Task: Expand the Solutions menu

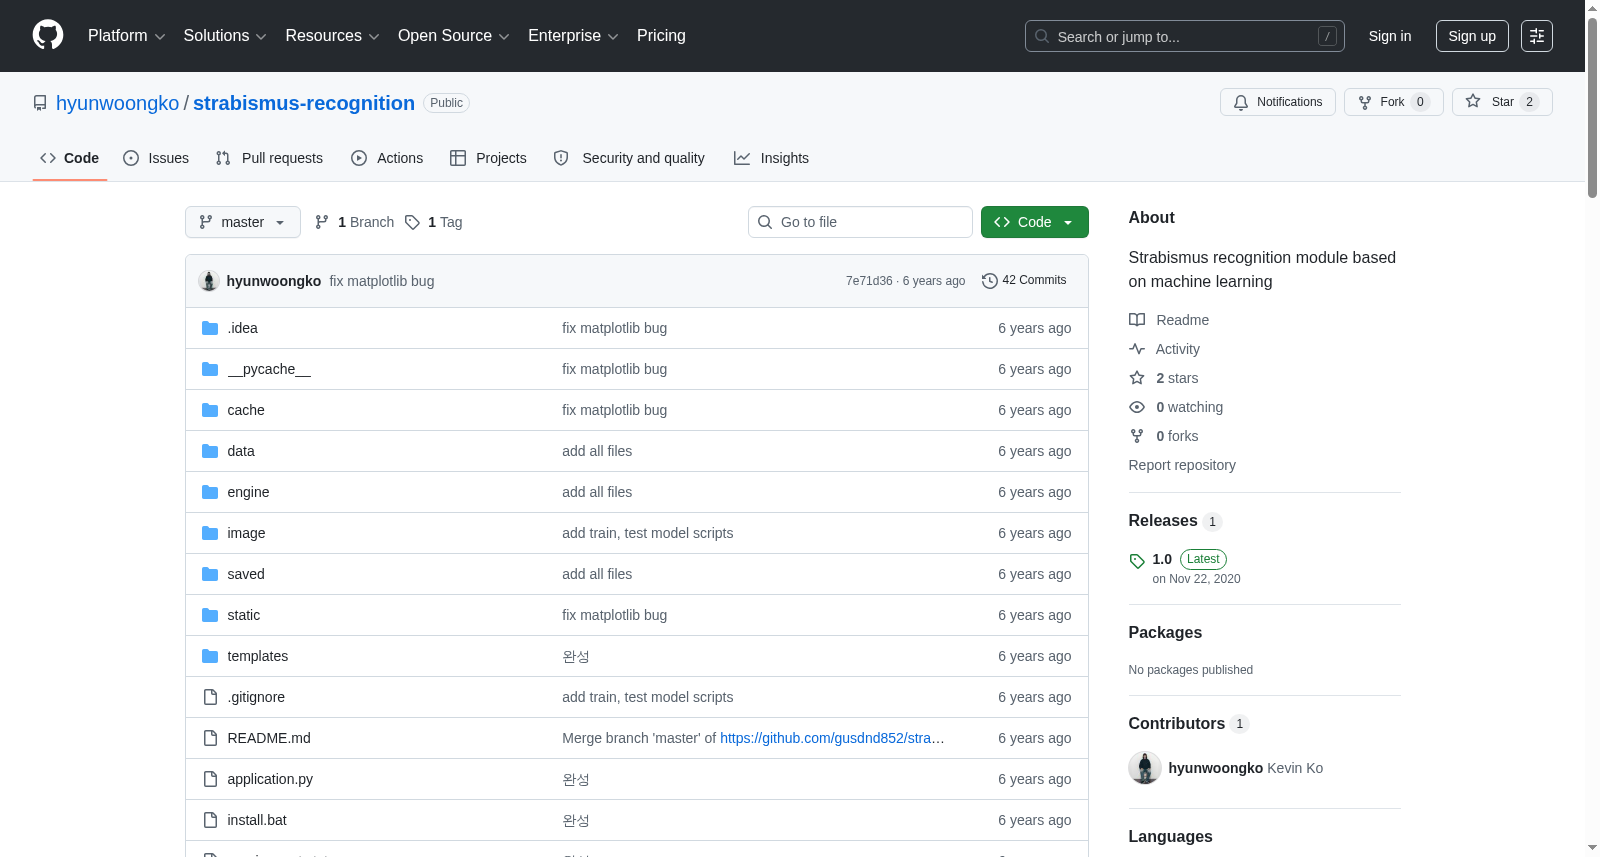Action: [x=225, y=35]
